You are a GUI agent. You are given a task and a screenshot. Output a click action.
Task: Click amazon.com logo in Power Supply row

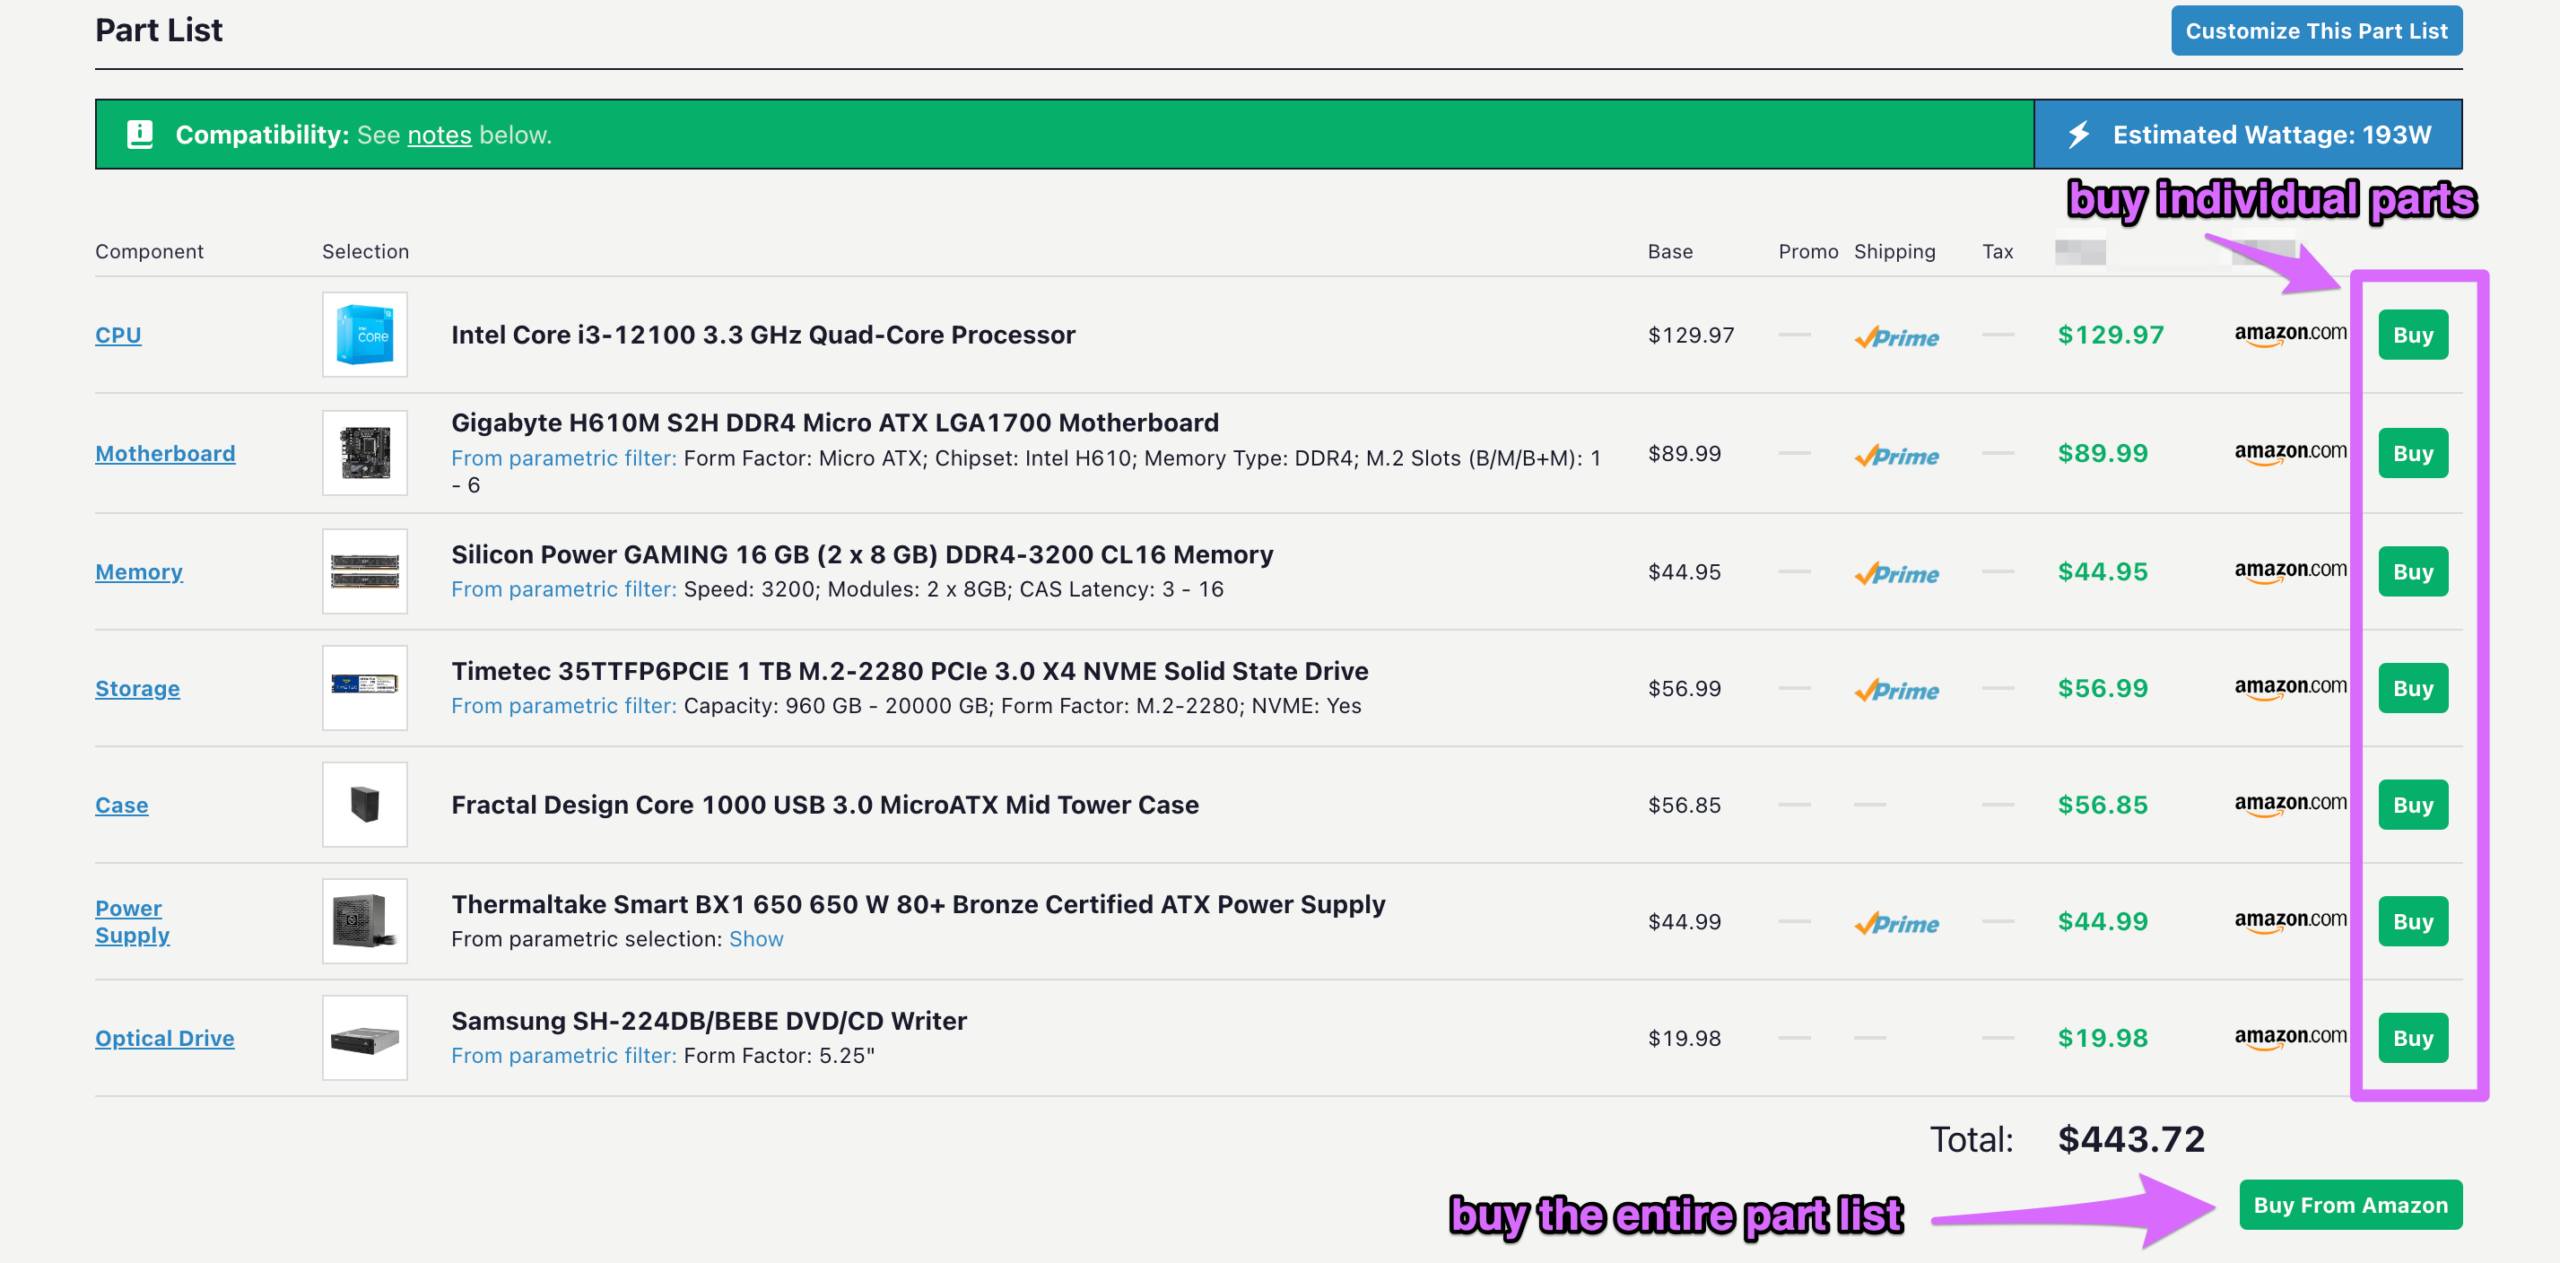pyautogui.click(x=2290, y=921)
